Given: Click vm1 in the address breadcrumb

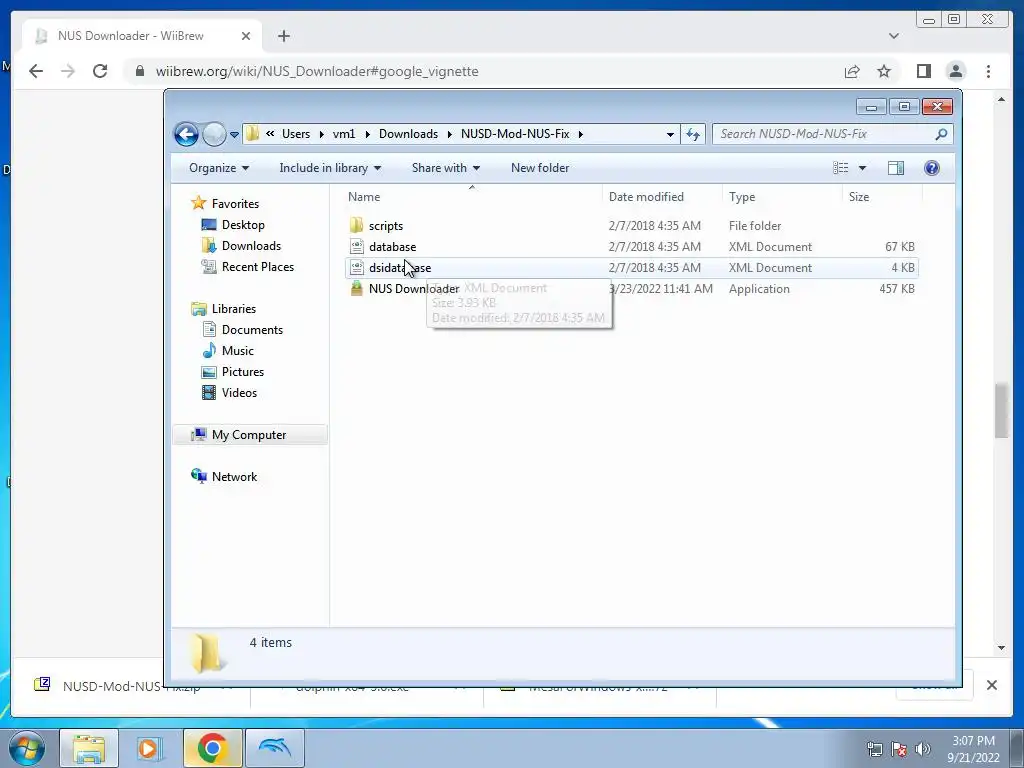Looking at the screenshot, I should 344,134.
